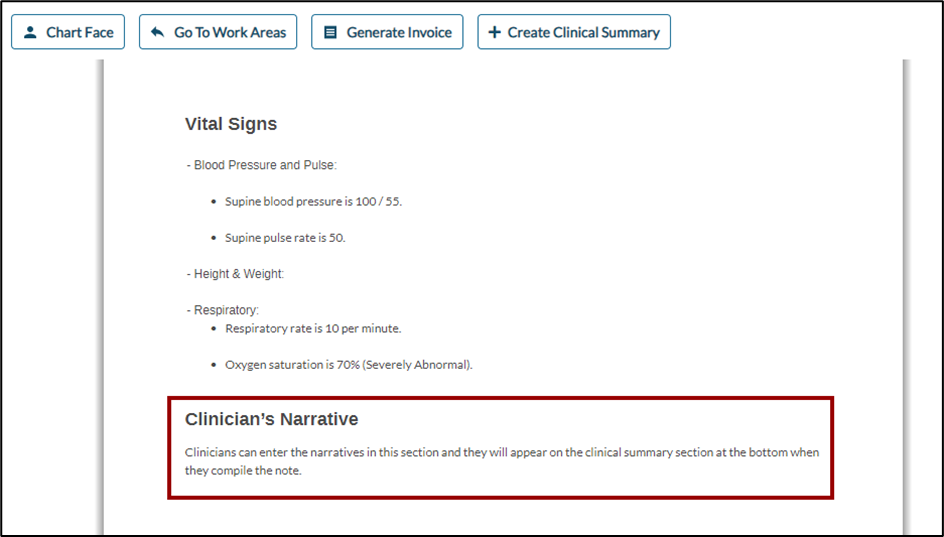Select the Blood Pressure and Pulse label
Screen dimensions: 944x537
pyautogui.click(x=262, y=165)
